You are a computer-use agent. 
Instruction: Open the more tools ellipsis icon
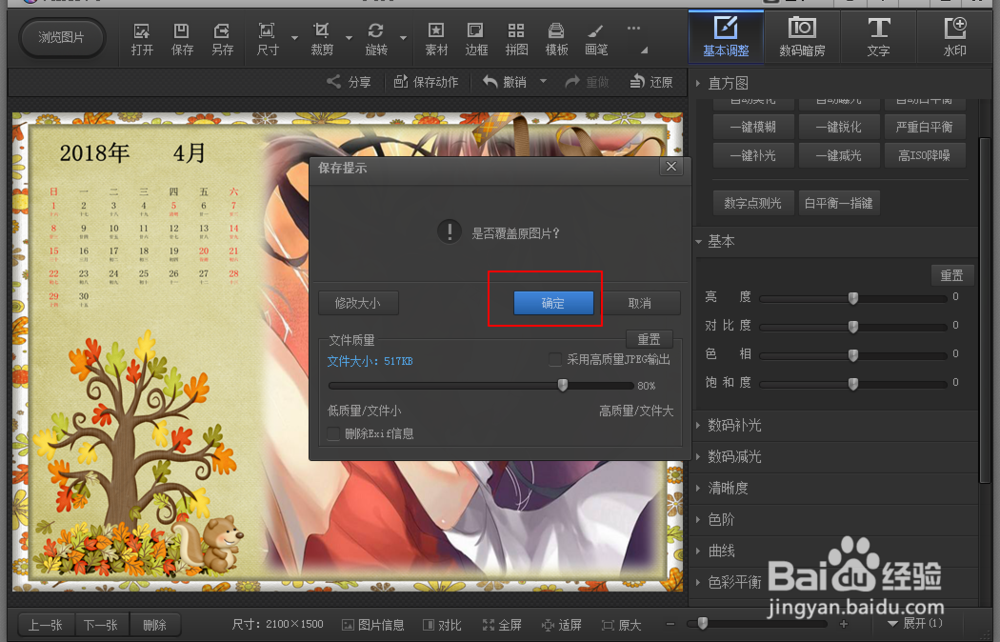tap(633, 28)
